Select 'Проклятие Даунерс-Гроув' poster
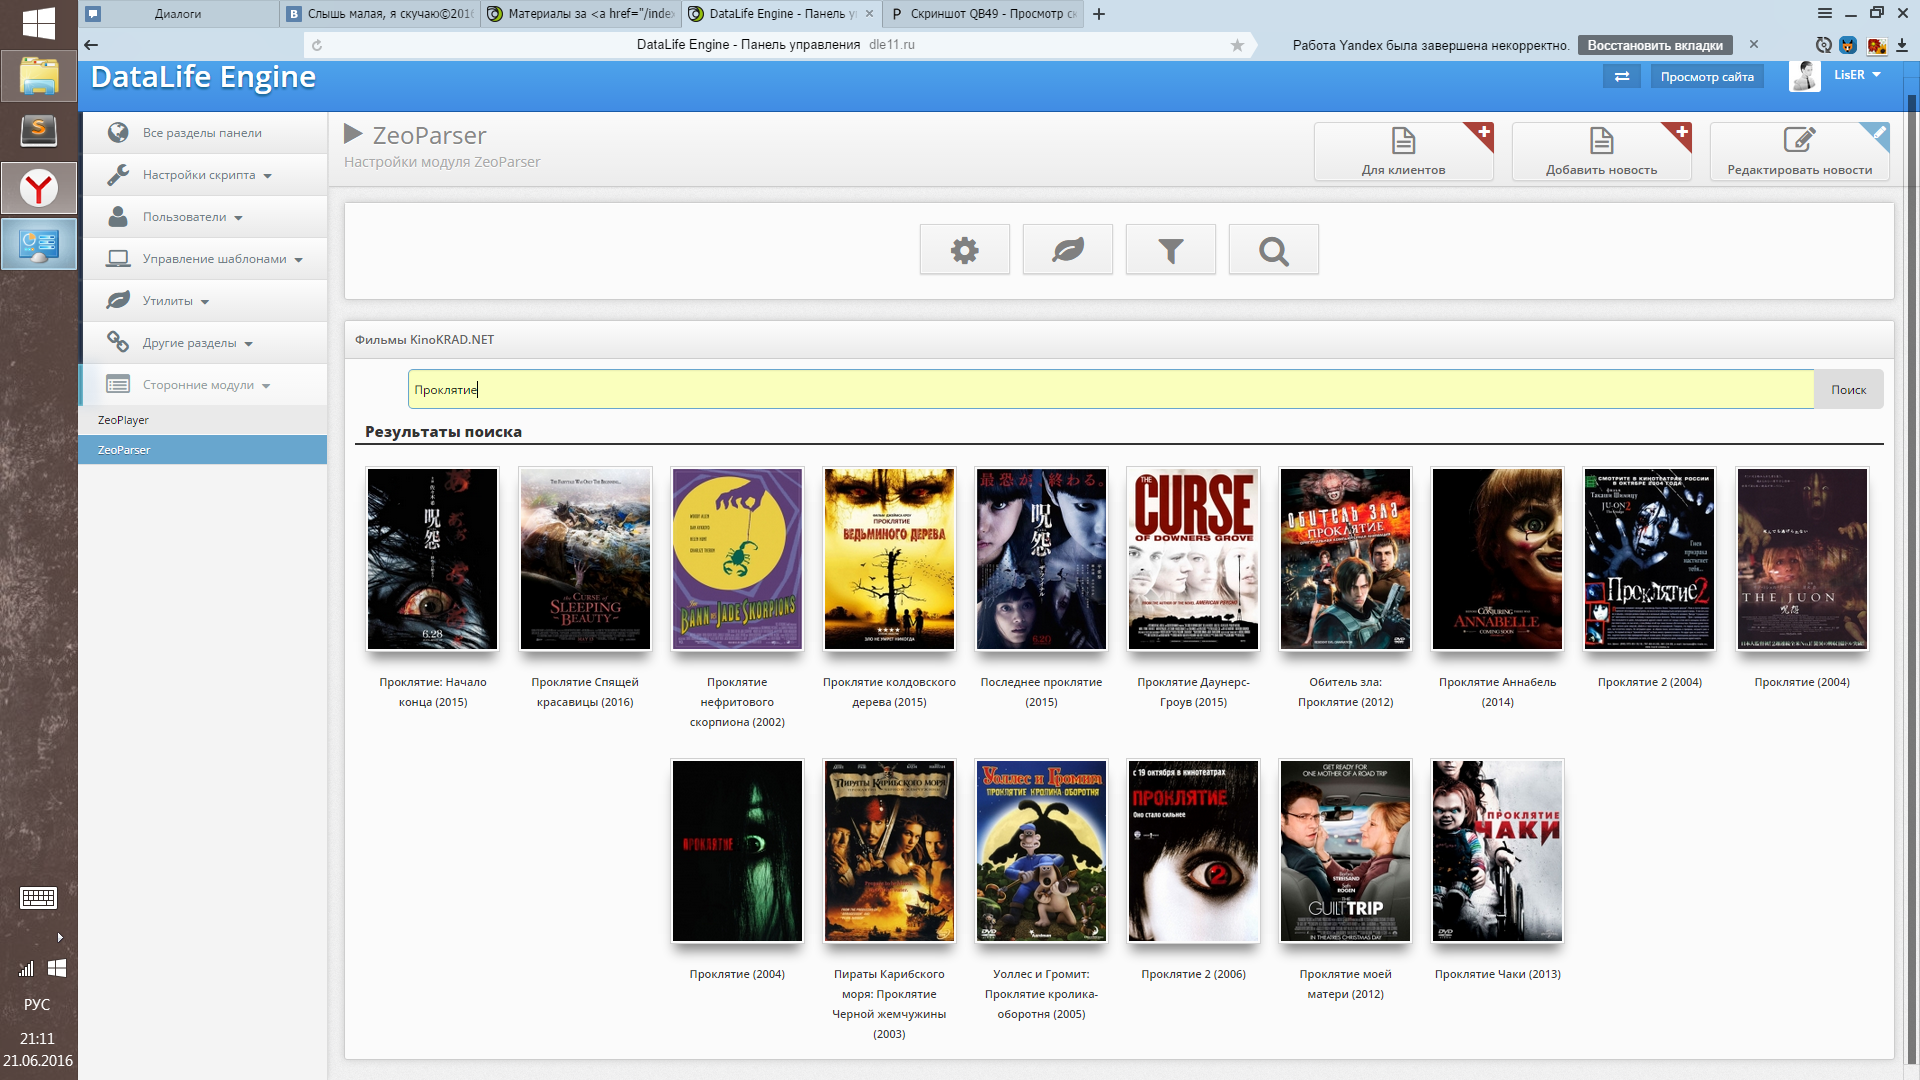1920x1080 pixels. pyautogui.click(x=1193, y=559)
